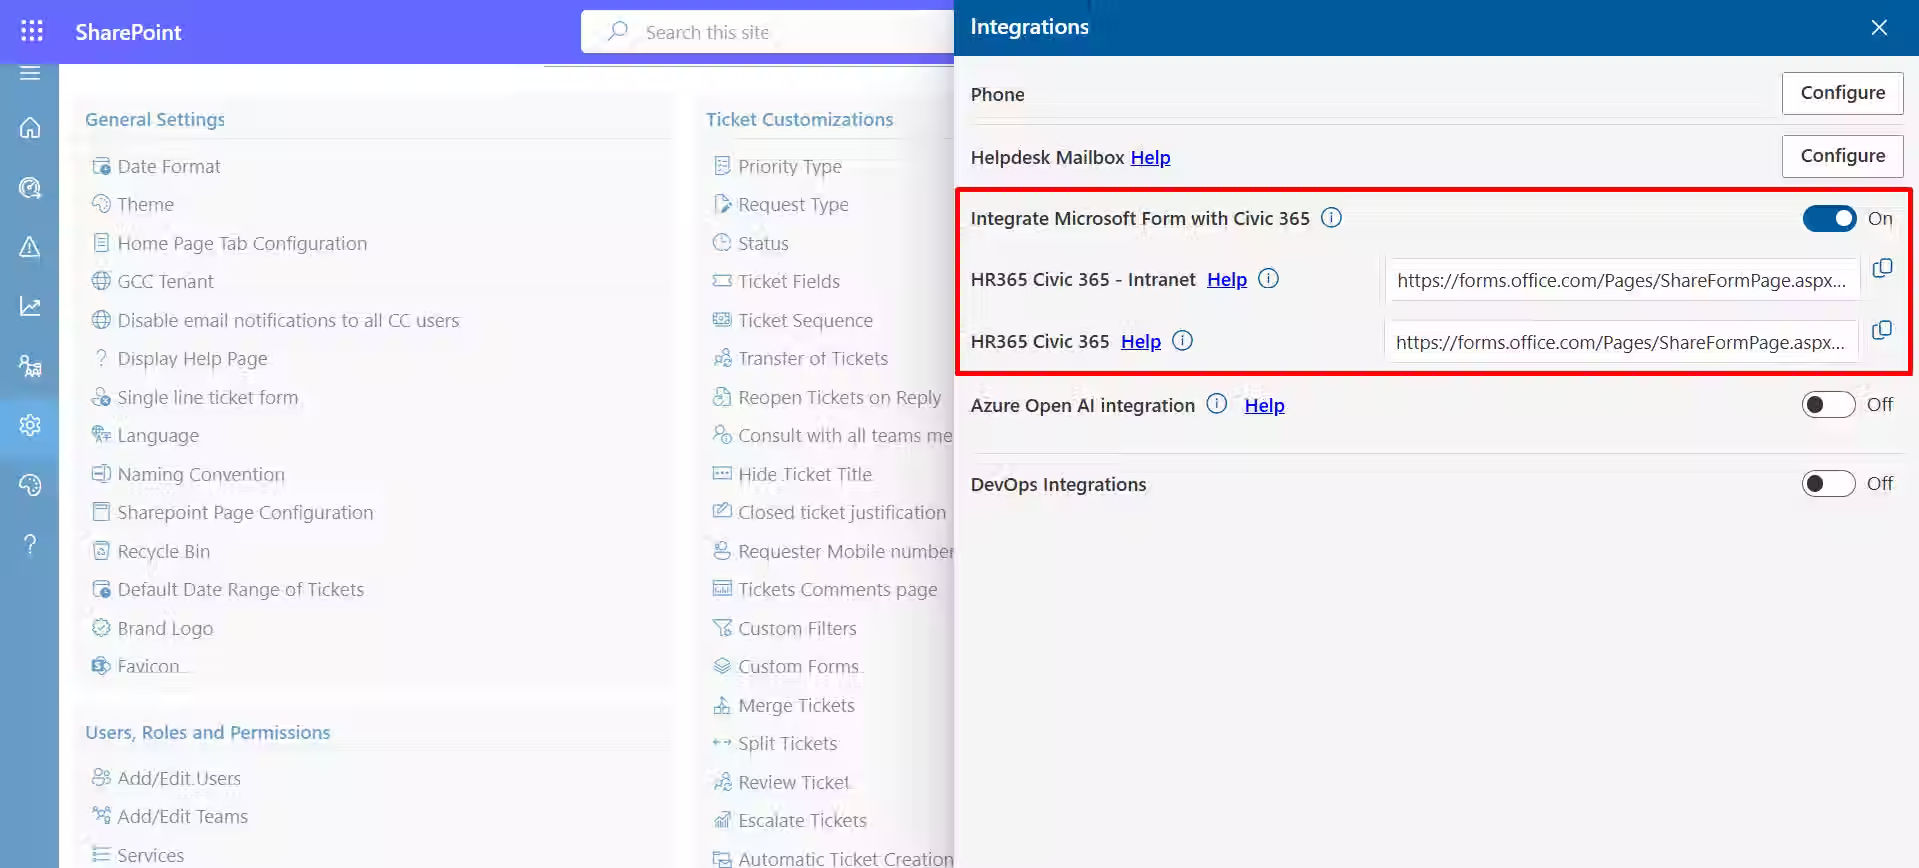The image size is (1919, 868).
Task: Open the SharePoint app launcher grid
Action: pyautogui.click(x=32, y=31)
